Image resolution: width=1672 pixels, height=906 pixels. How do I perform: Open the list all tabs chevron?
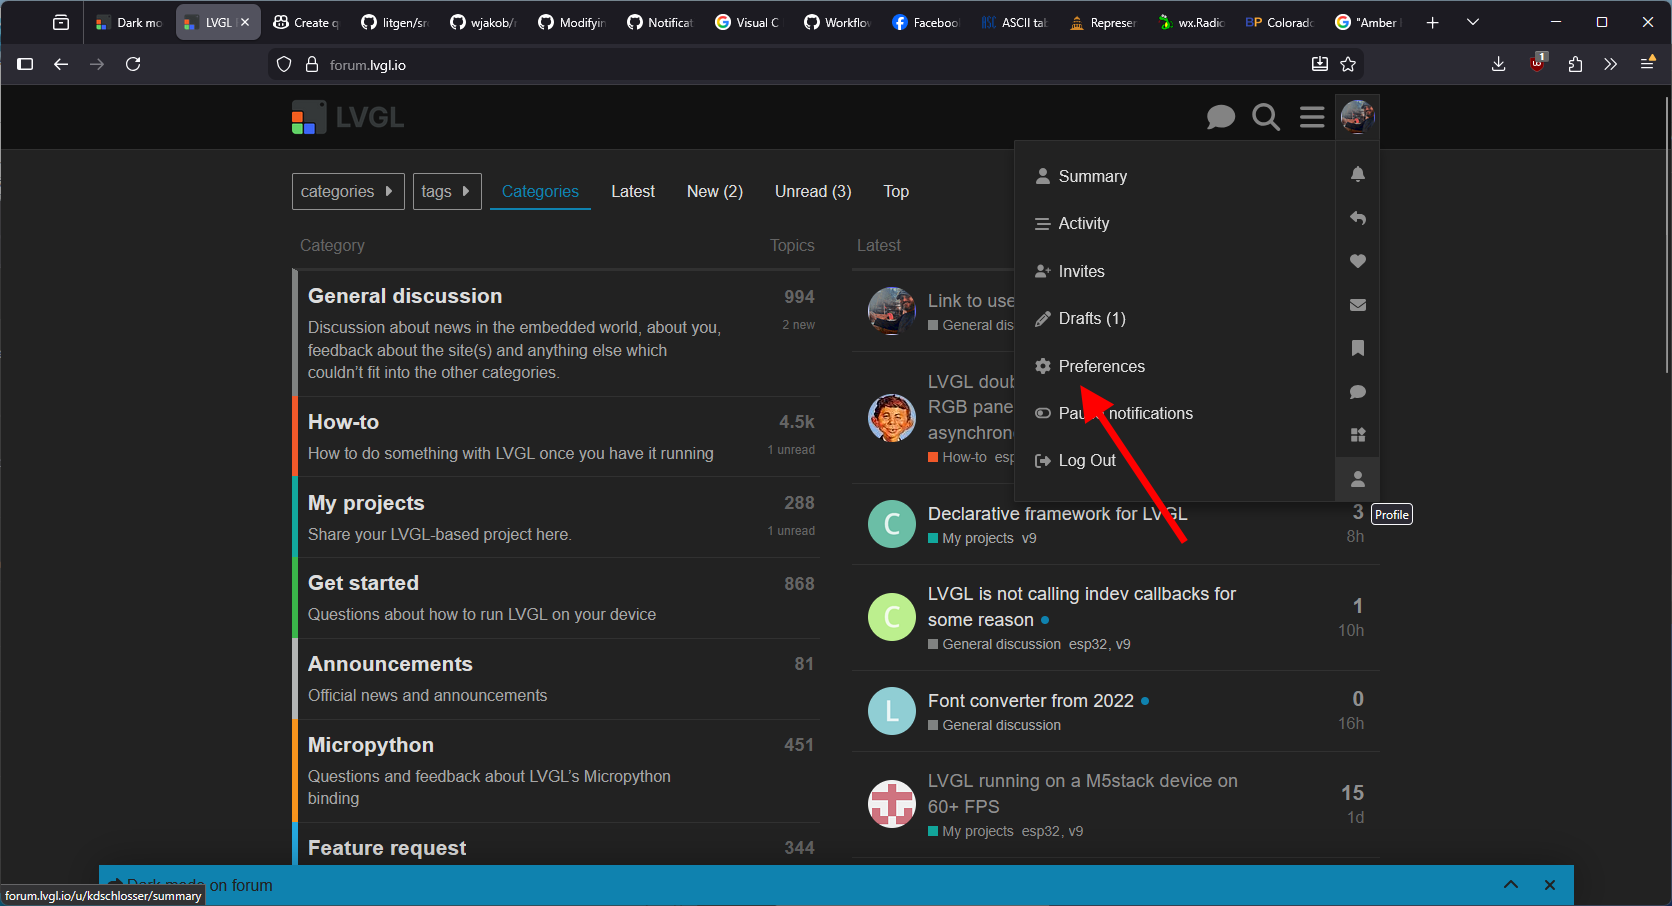point(1472,22)
